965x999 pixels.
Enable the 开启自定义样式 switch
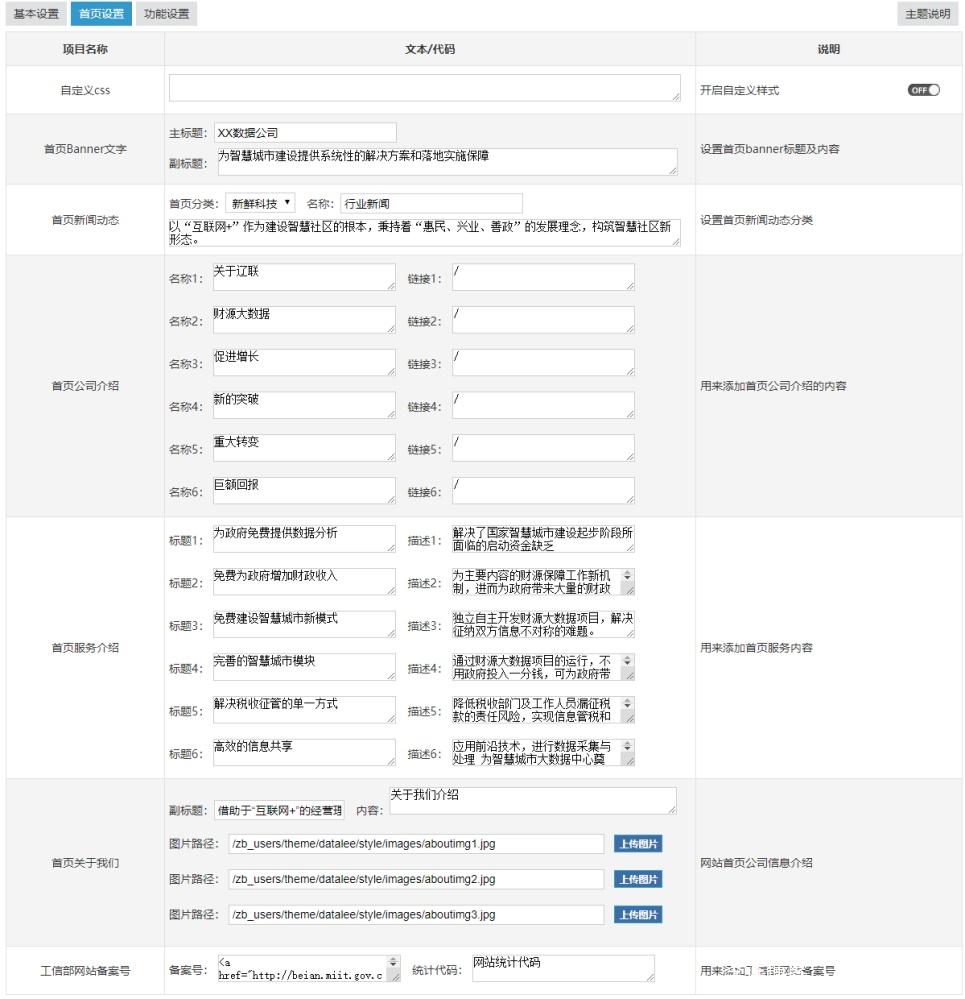pos(926,89)
